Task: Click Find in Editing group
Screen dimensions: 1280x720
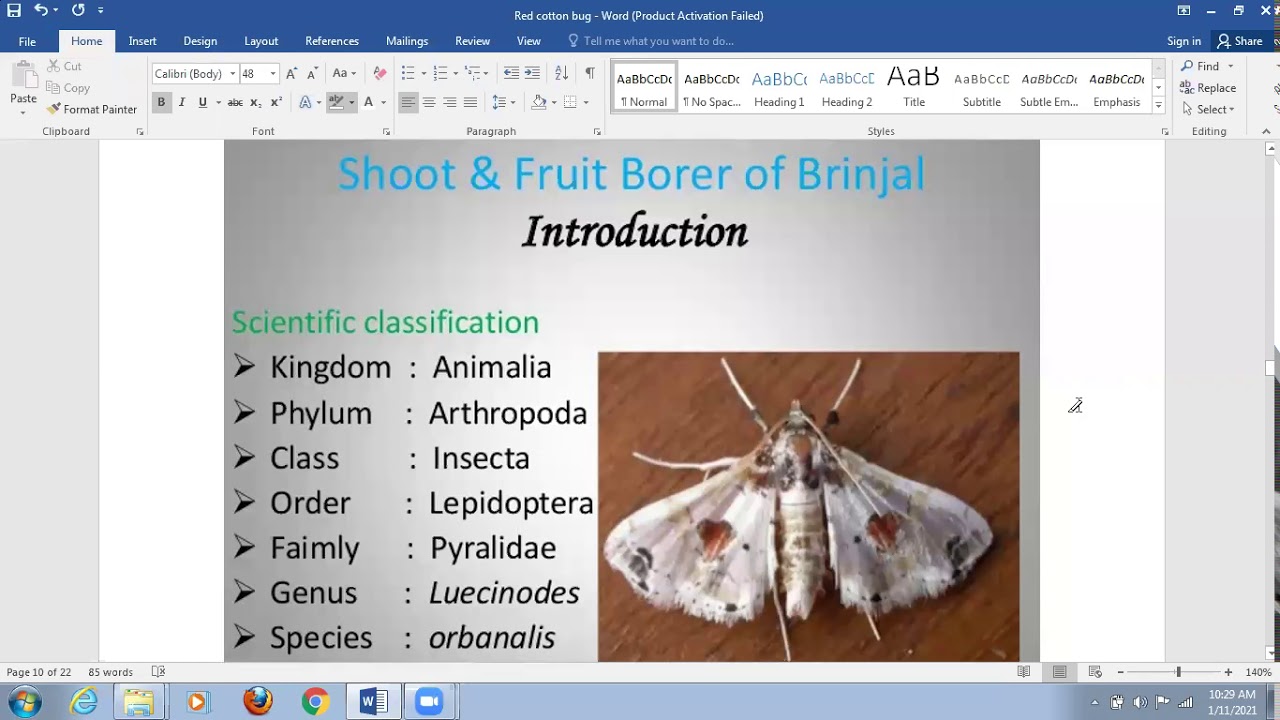Action: click(x=1208, y=66)
